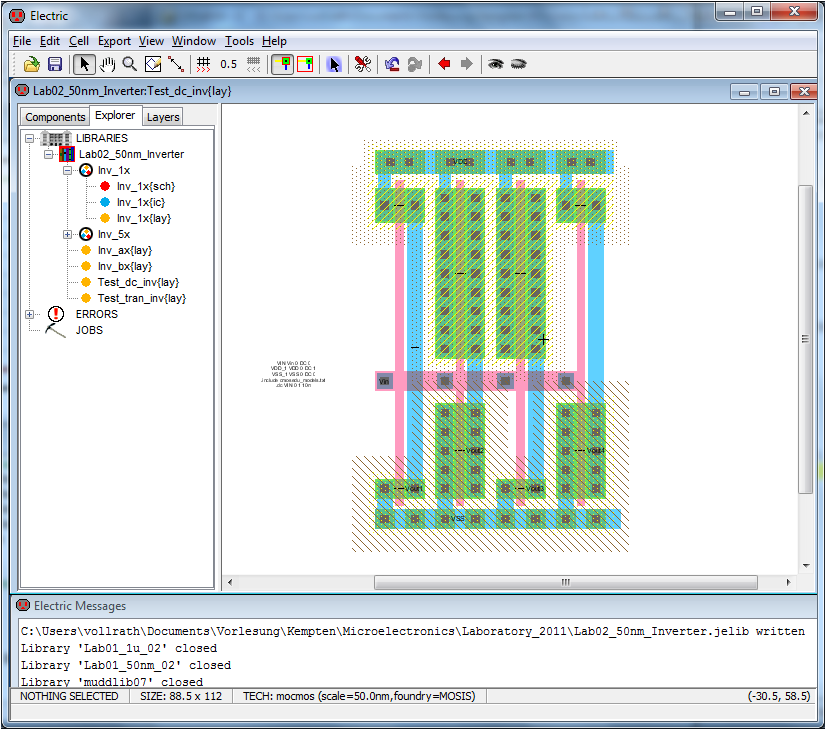Image resolution: width=826 pixels, height=730 pixels.
Task: Click the Save Library floppy disk icon
Action: [x=55, y=64]
